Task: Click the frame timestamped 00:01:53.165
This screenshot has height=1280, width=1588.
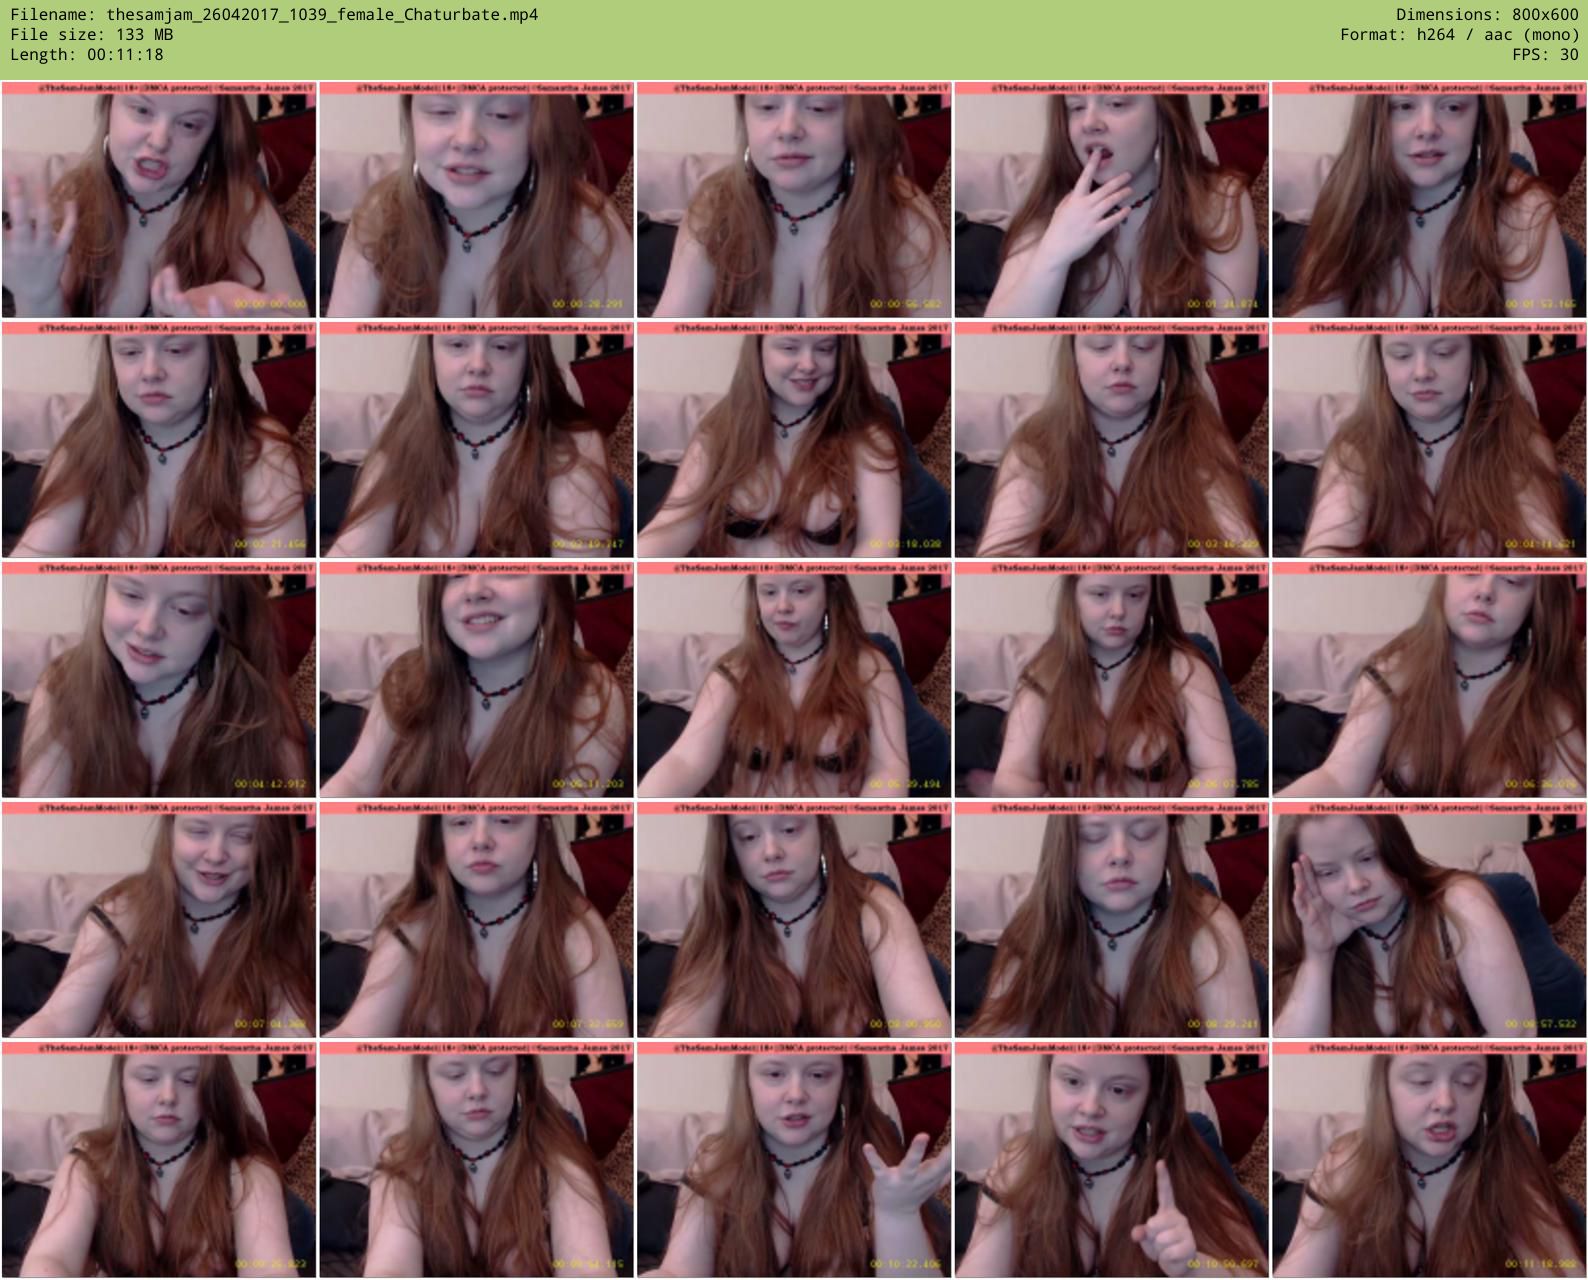Action: pyautogui.click(x=1429, y=200)
